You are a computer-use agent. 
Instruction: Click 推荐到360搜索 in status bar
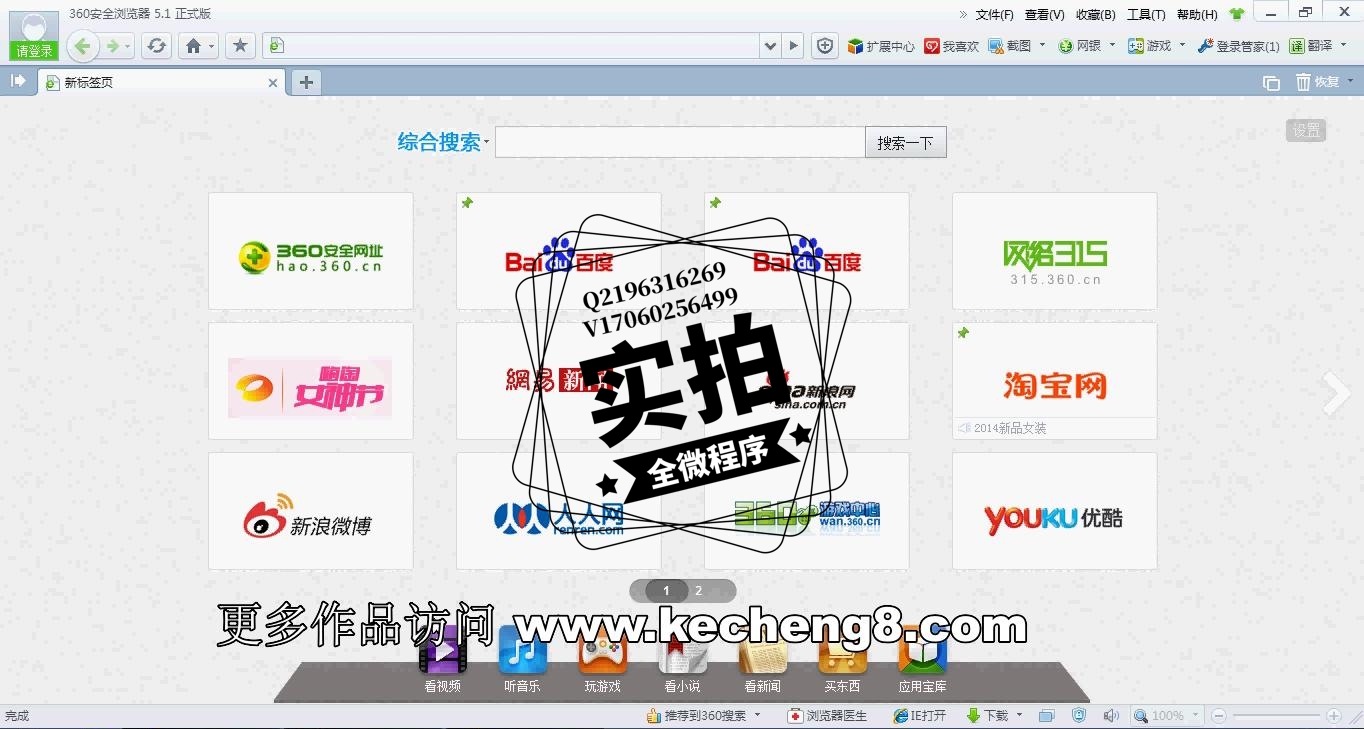tap(697, 716)
